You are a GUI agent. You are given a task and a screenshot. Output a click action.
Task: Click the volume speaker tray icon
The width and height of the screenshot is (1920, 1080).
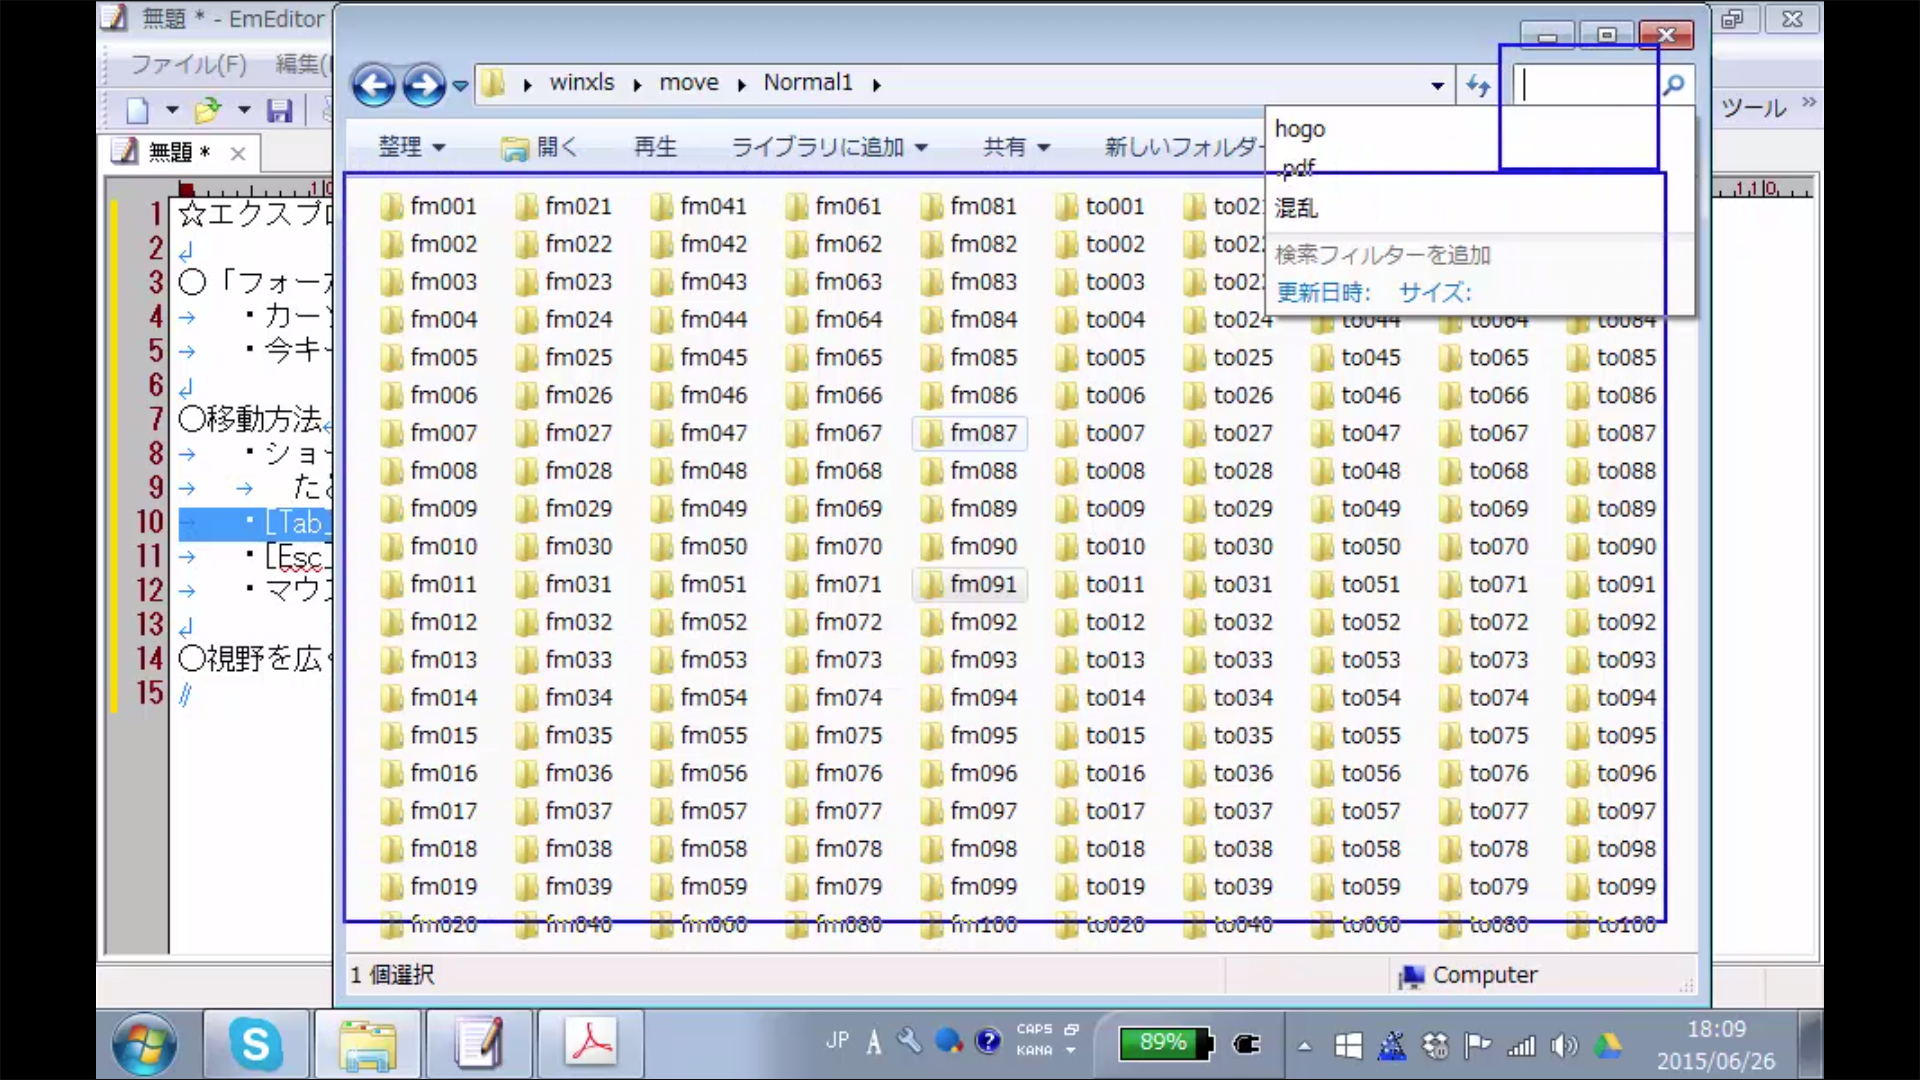[1562, 1046]
